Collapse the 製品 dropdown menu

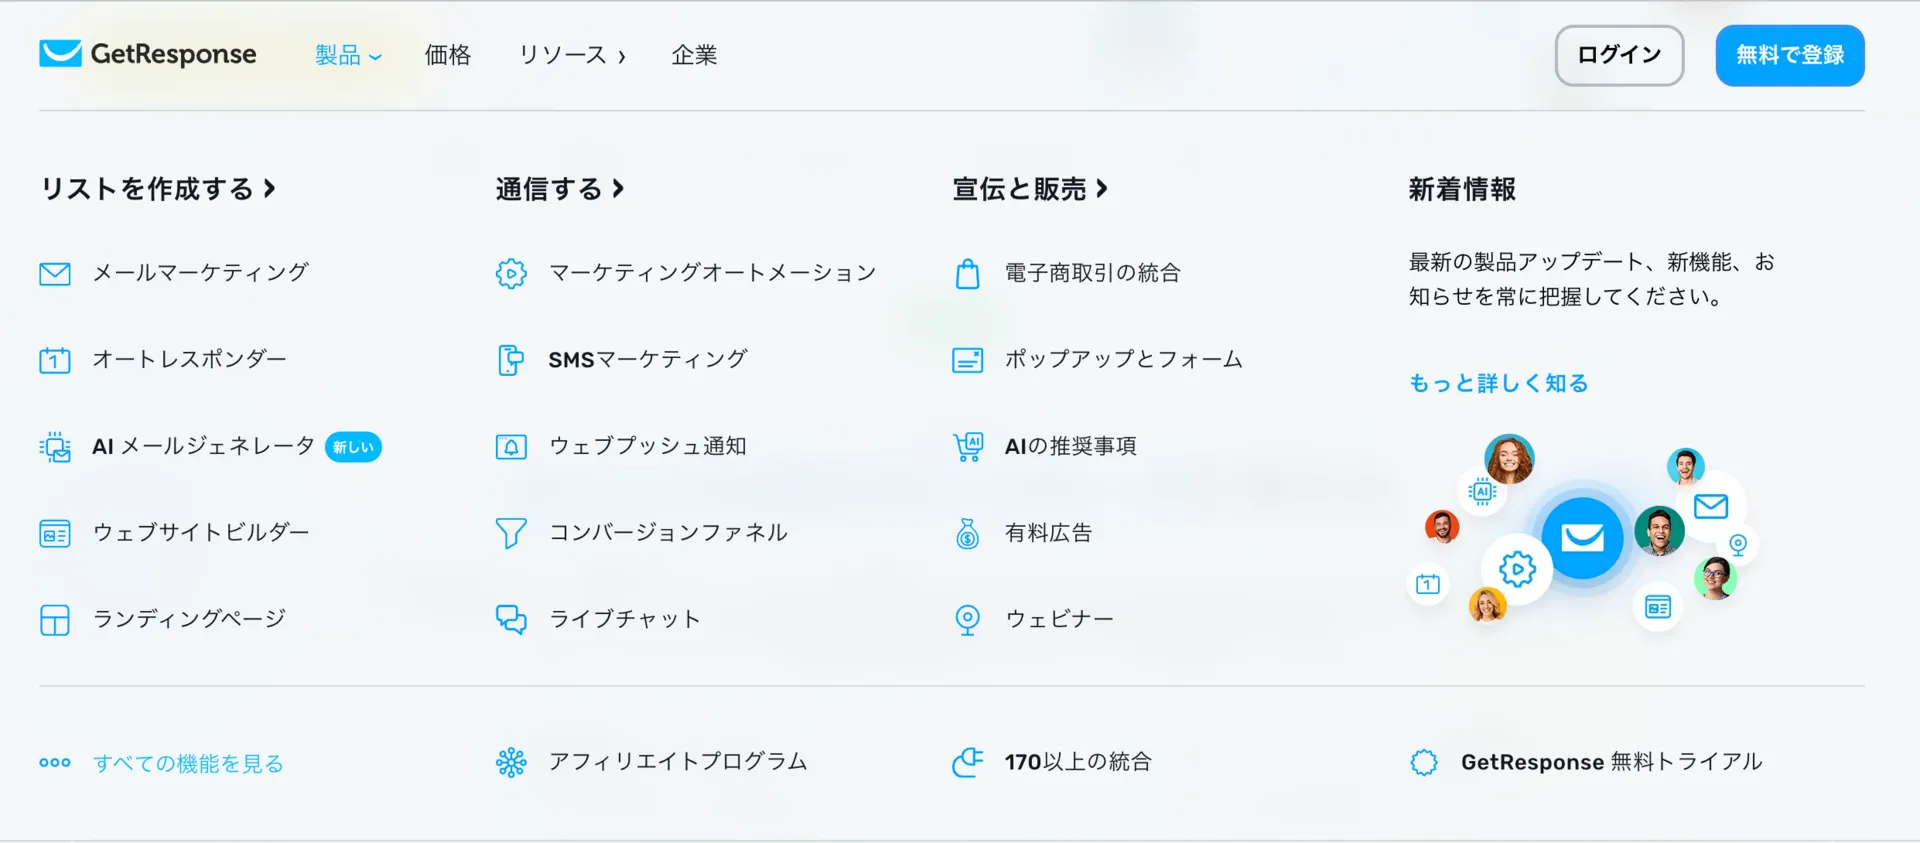coord(348,56)
